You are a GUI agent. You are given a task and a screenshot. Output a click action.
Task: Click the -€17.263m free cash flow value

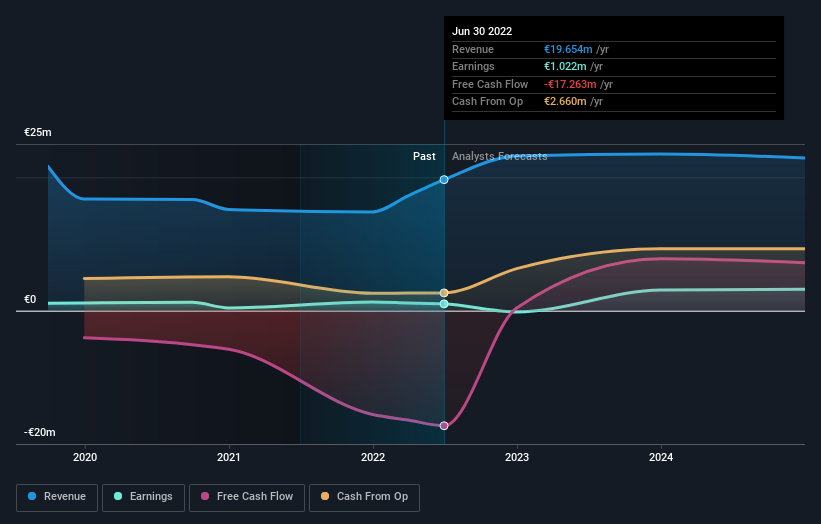[x=570, y=84]
